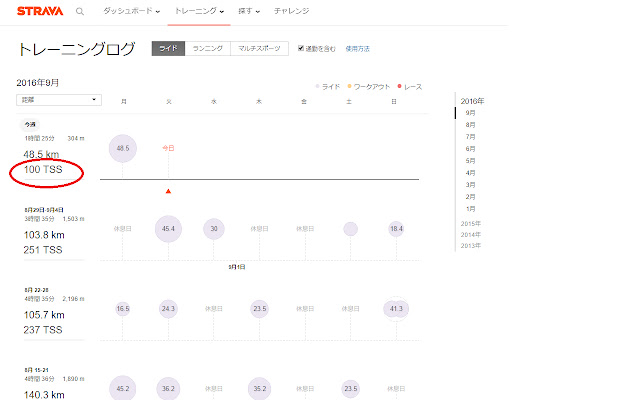Image resolution: width=640 pixels, height=400 pixels.
Task: Click the 100 TSS weekly total
Action: [43, 169]
